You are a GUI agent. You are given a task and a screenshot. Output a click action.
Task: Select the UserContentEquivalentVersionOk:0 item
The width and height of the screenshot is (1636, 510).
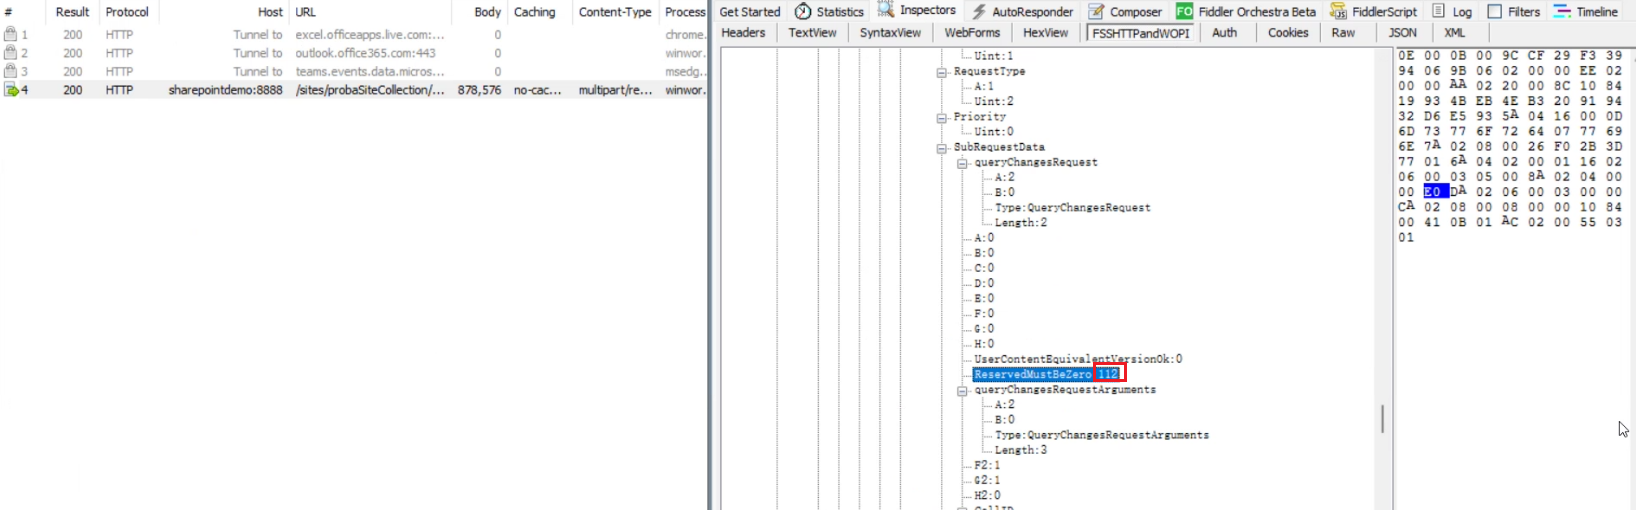[1078, 358]
